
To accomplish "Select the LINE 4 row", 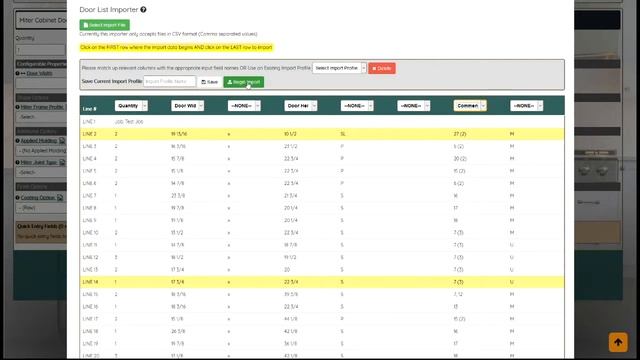I will coord(322,158).
